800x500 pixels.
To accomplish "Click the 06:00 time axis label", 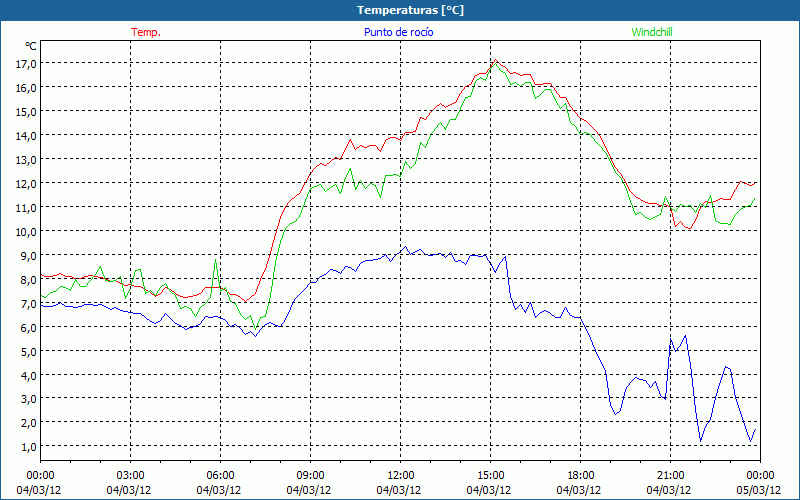I will pyautogui.click(x=220, y=476).
